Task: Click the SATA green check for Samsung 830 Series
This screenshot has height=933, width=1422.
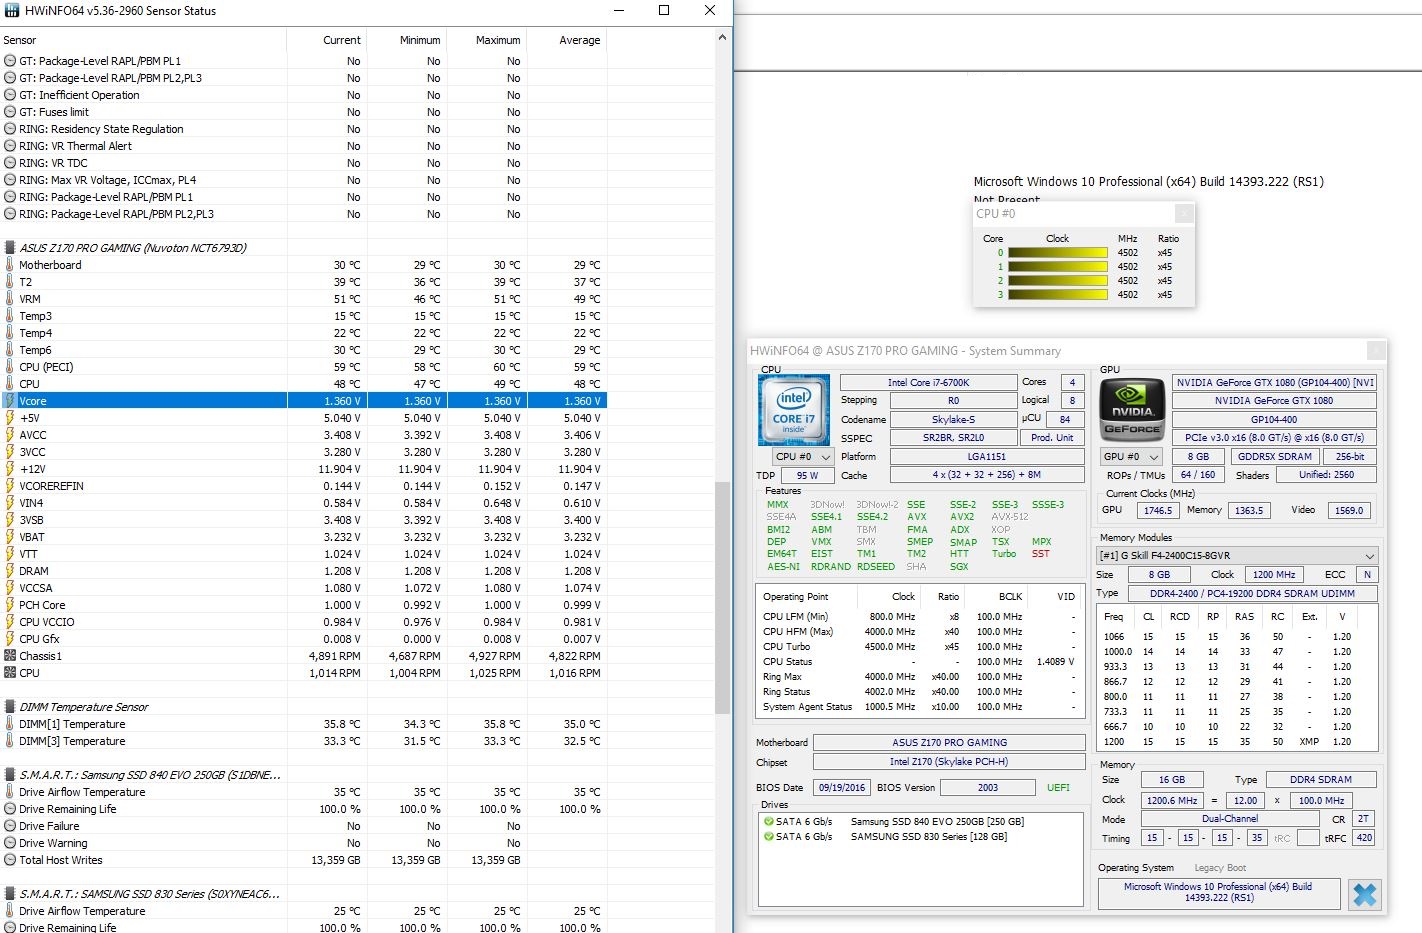Action: tap(768, 836)
